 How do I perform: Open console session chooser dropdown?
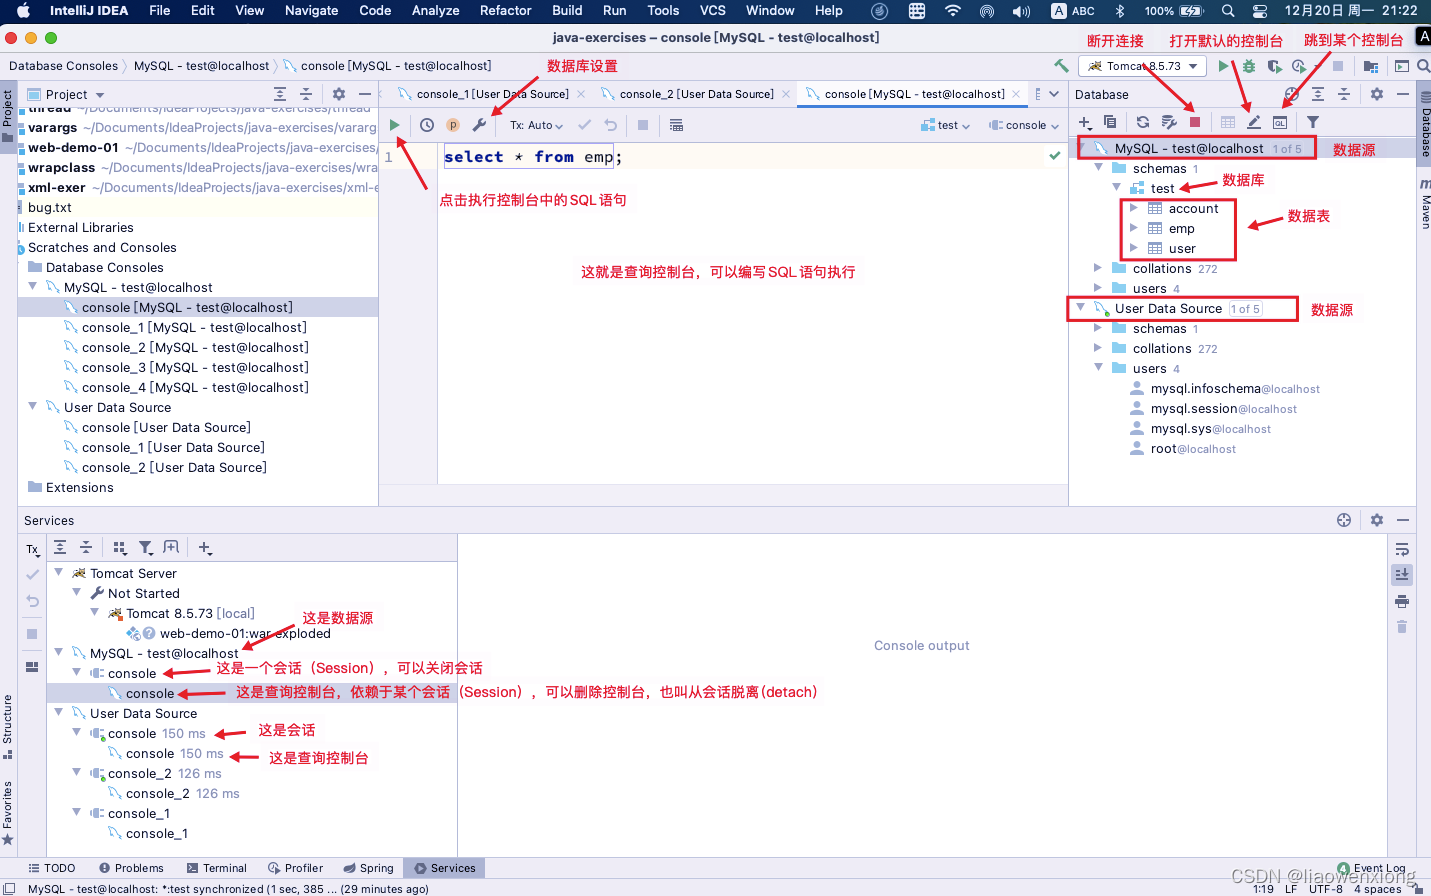(x=1024, y=125)
